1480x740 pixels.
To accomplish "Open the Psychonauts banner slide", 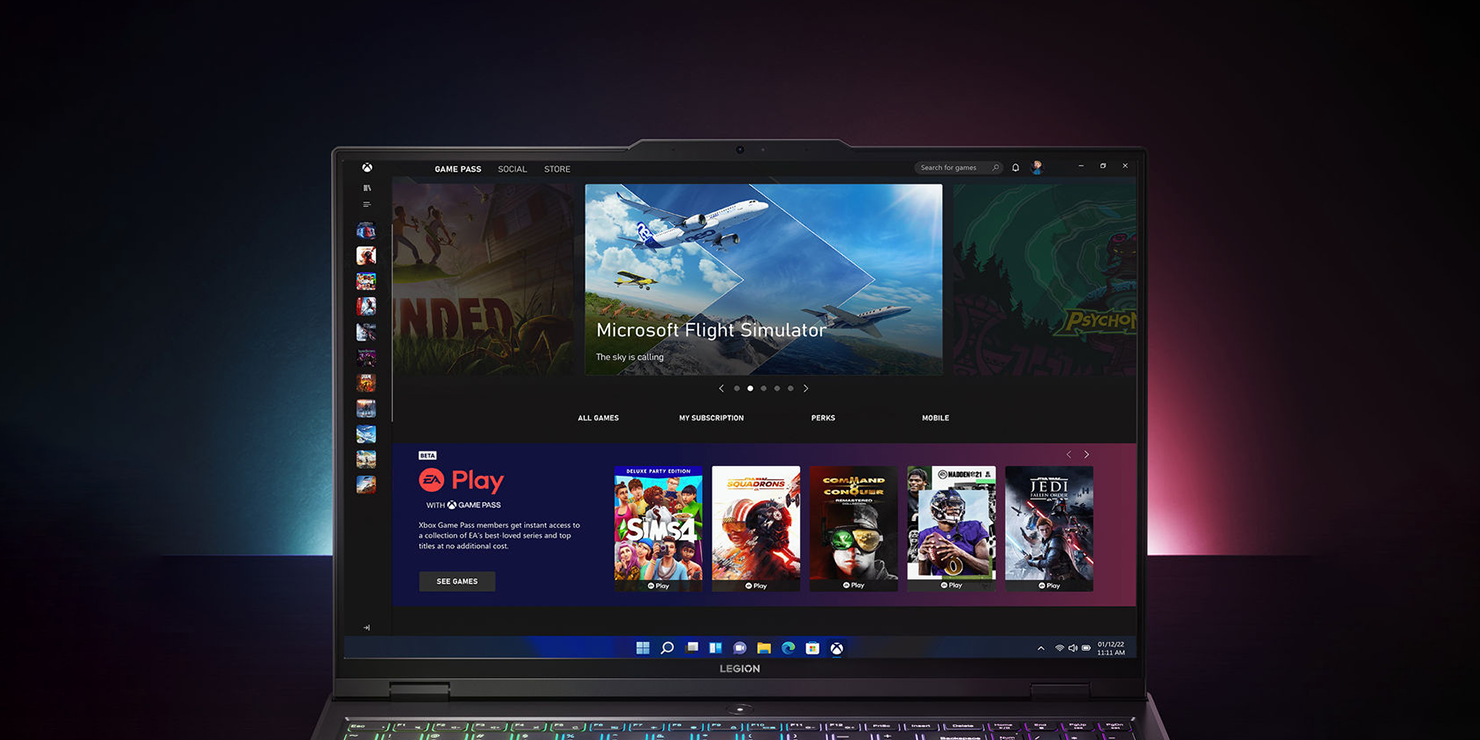I will 1044,279.
